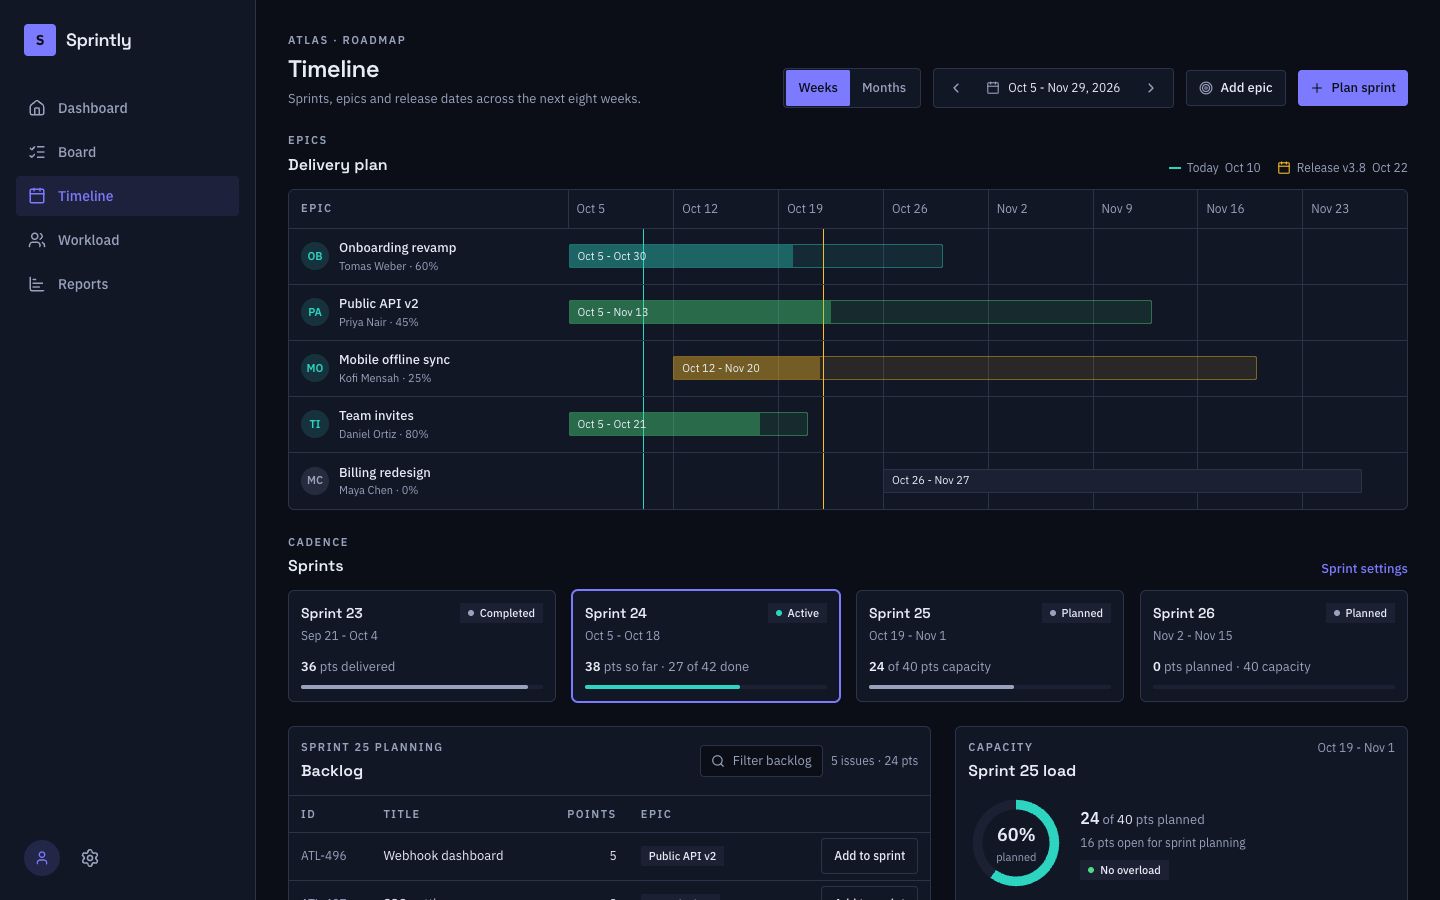Switch timeline view to Months
Viewport: 1440px width, 900px height.
point(884,88)
